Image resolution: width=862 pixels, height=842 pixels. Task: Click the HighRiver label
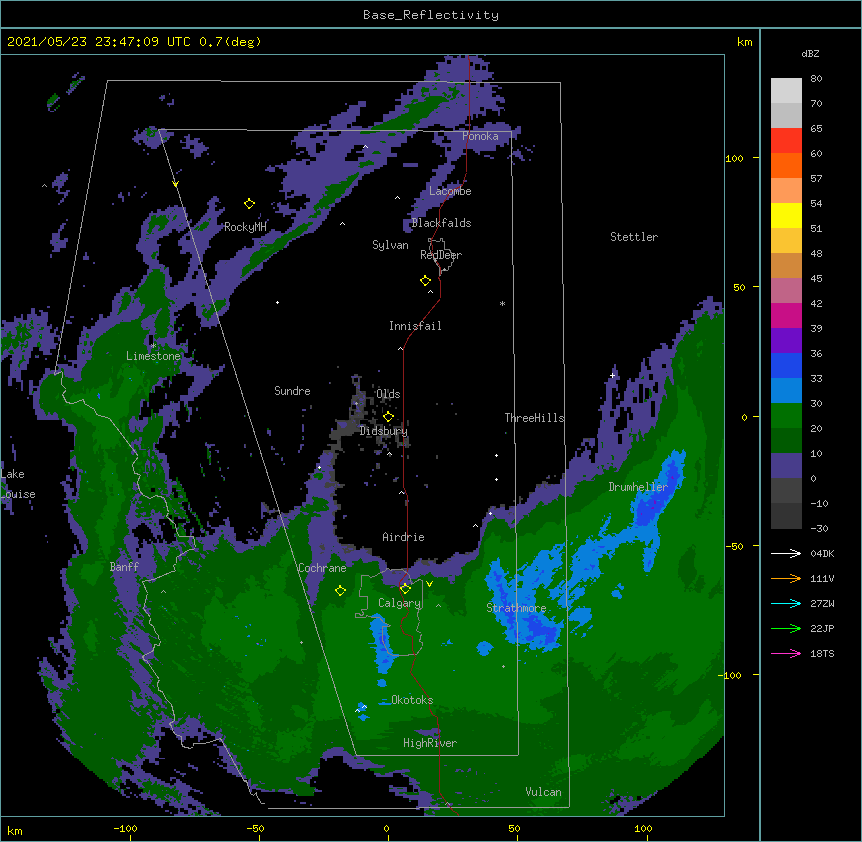(430, 743)
